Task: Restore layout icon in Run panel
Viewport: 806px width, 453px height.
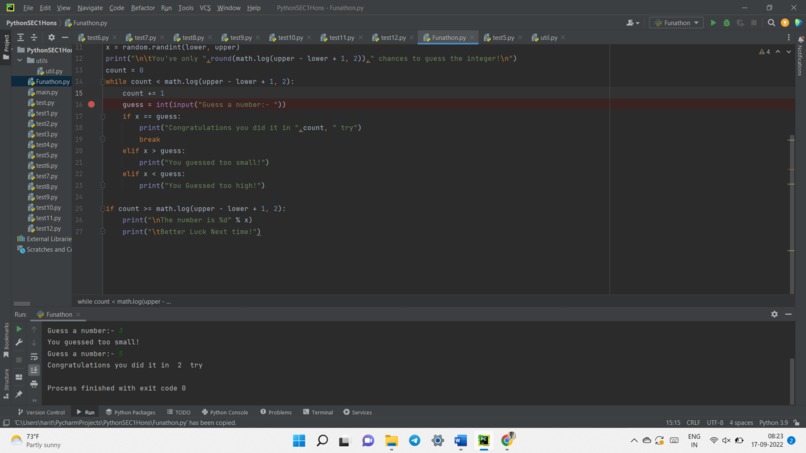Action: (x=19, y=377)
